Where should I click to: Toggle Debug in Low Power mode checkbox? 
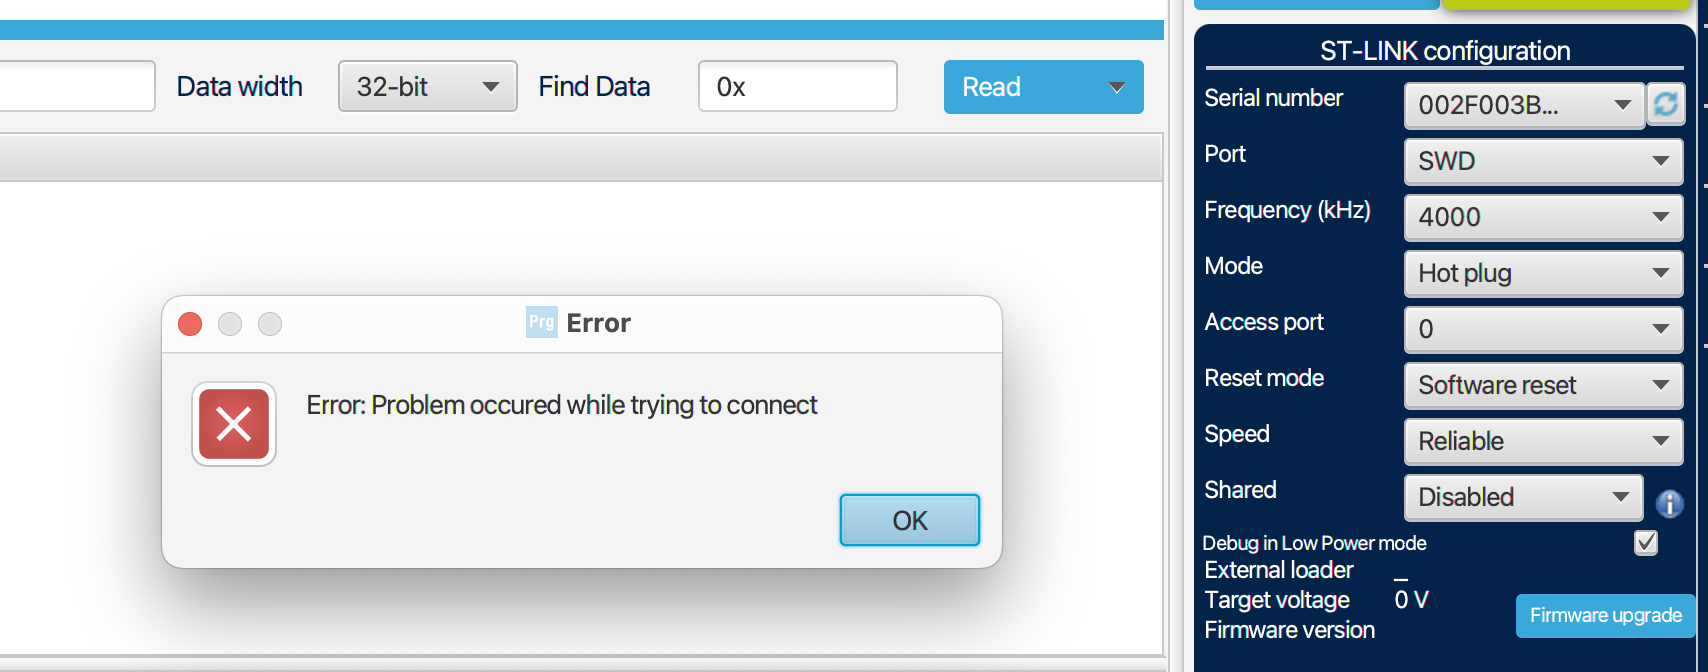[x=1645, y=542]
